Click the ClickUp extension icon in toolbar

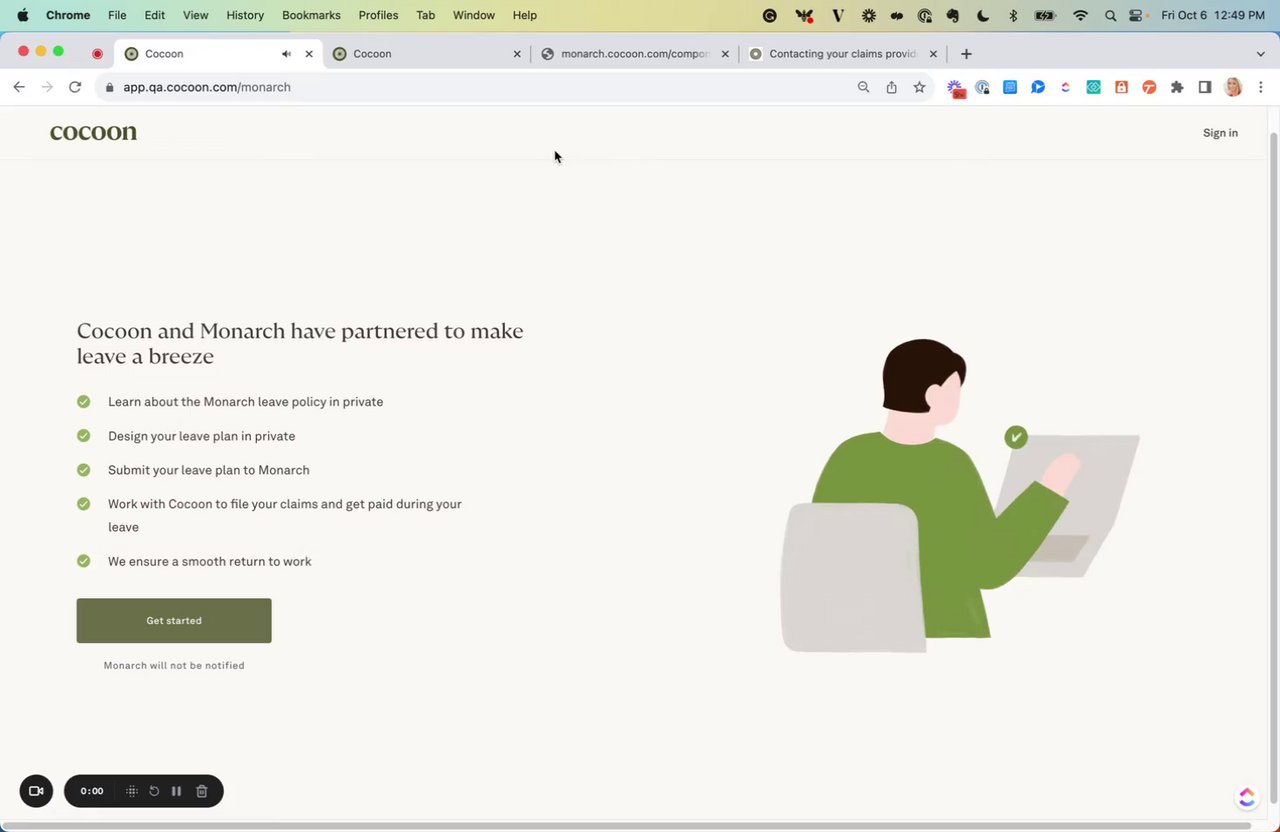click(x=1066, y=87)
